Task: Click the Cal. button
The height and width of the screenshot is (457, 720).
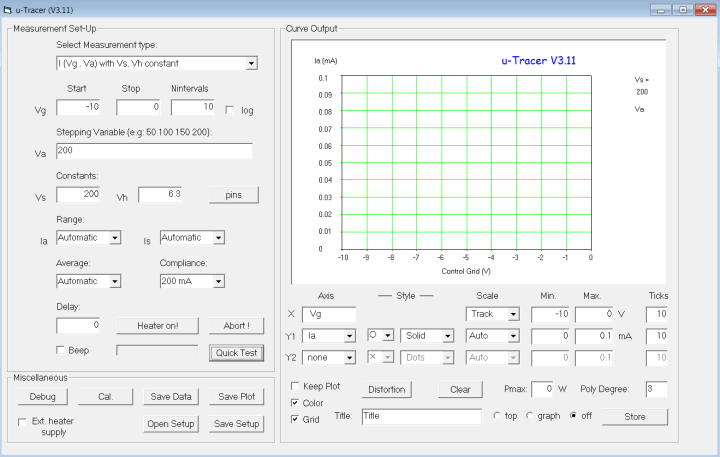Action: 105,397
